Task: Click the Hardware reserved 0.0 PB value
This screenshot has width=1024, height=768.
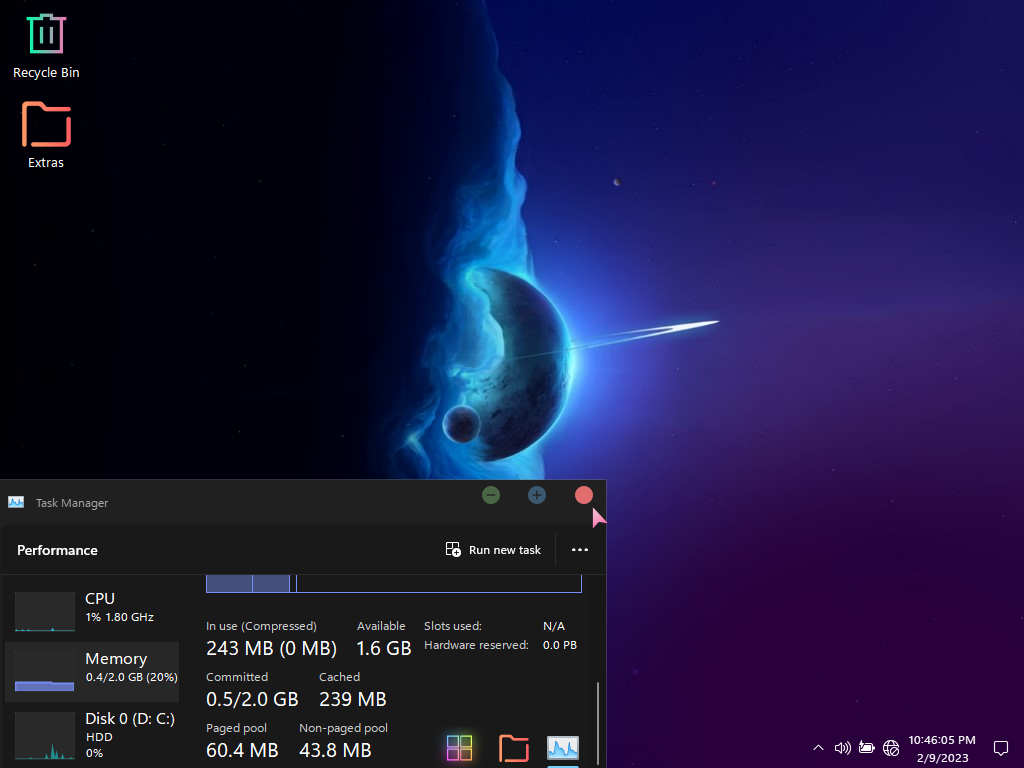Action: coord(560,645)
